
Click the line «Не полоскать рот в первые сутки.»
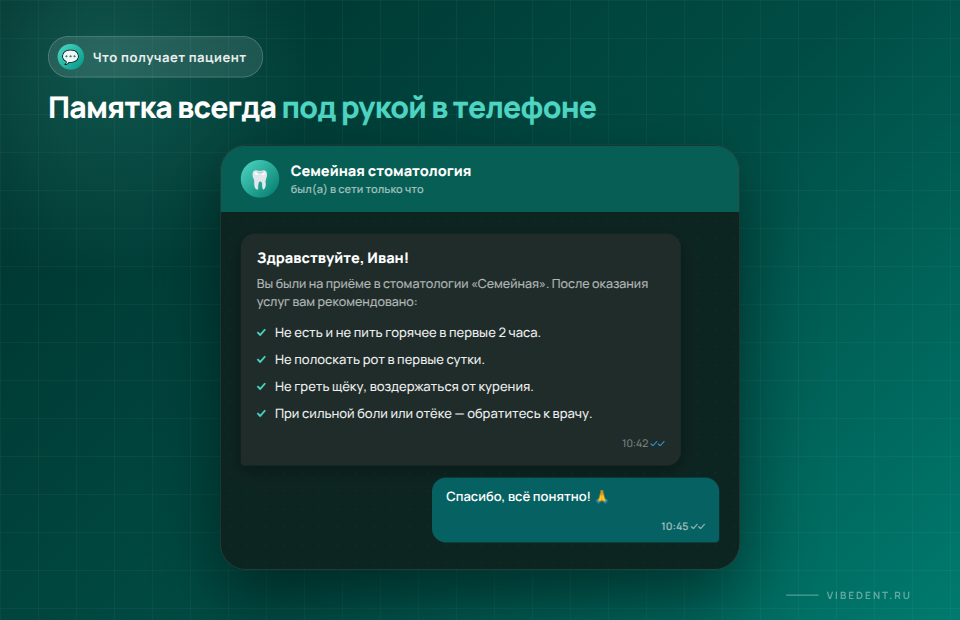click(380, 359)
